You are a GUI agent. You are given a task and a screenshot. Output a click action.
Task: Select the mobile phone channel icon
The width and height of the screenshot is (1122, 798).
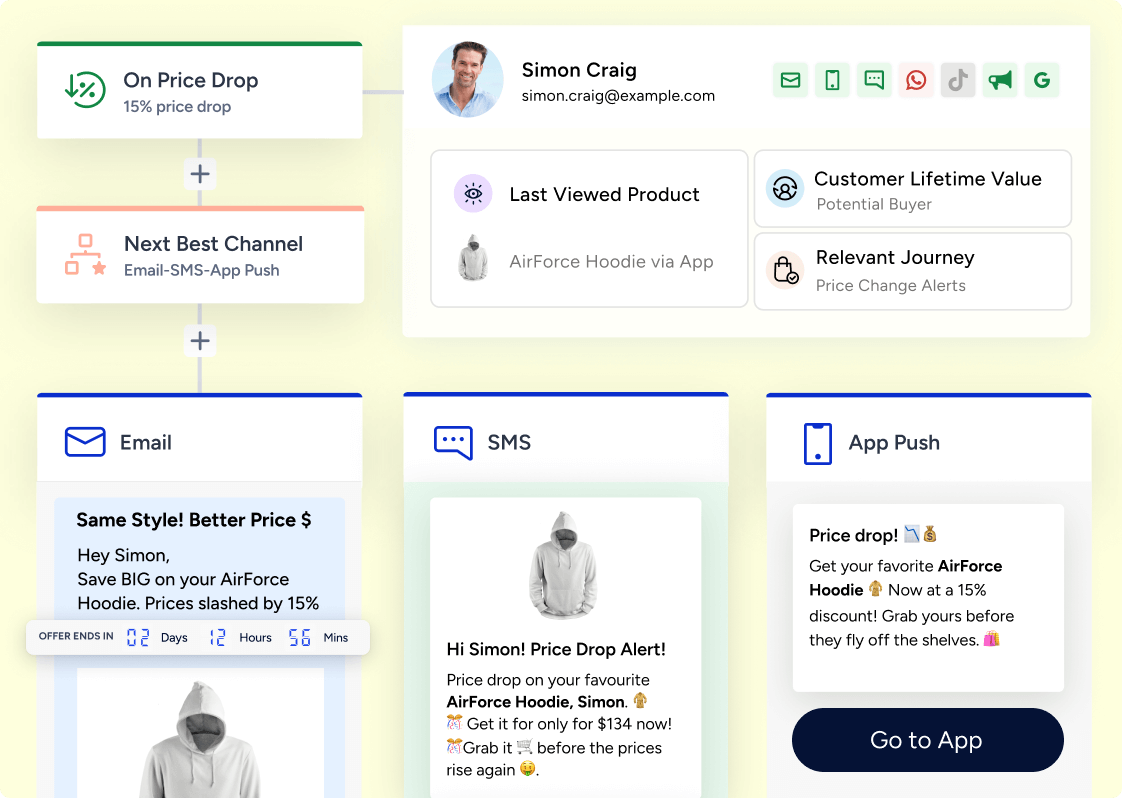[832, 81]
